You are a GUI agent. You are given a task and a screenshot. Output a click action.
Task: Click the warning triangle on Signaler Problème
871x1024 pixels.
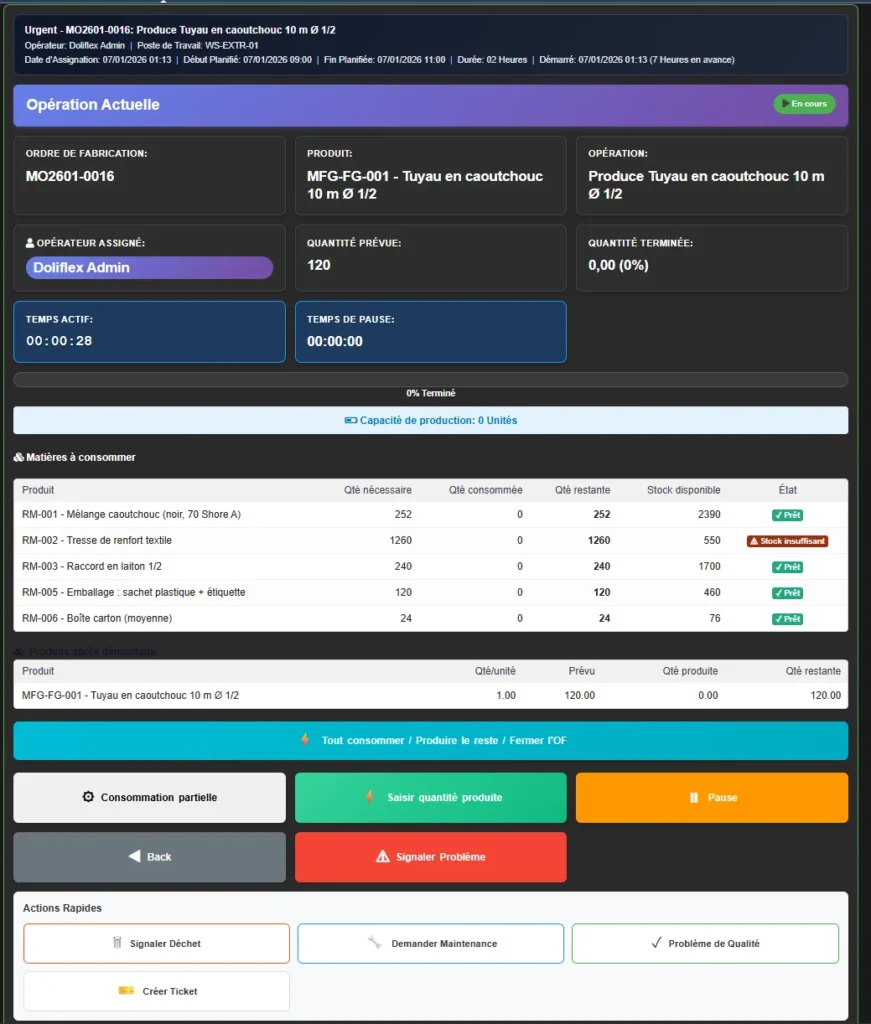click(x=382, y=857)
